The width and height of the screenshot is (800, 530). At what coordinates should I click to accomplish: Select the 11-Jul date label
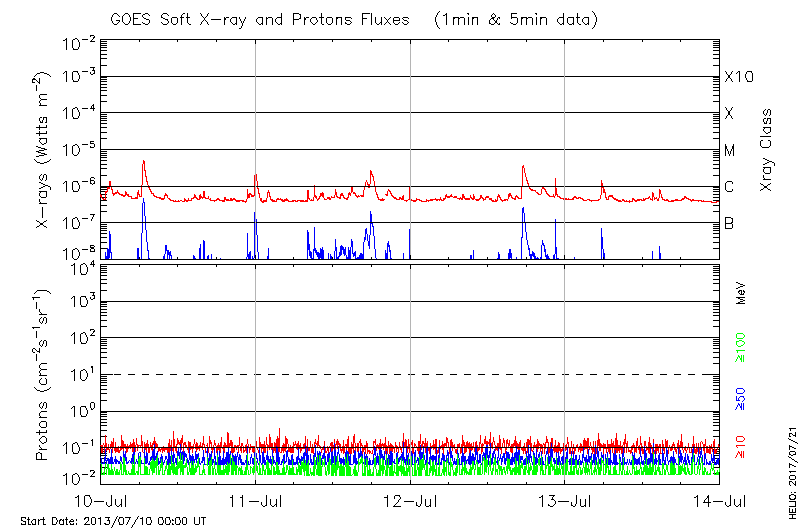click(256, 499)
